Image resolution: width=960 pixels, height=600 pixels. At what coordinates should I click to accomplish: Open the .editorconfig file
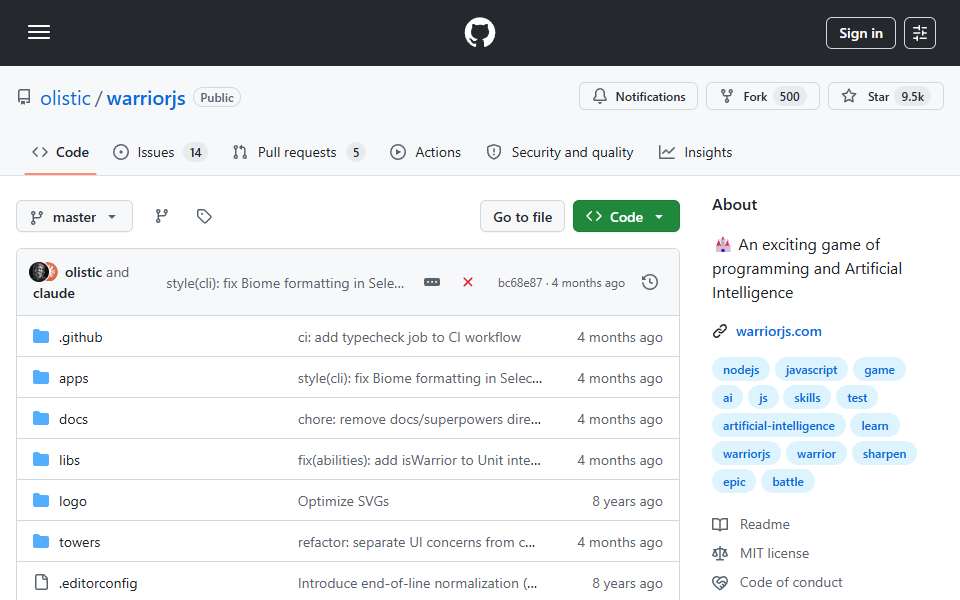(x=98, y=583)
